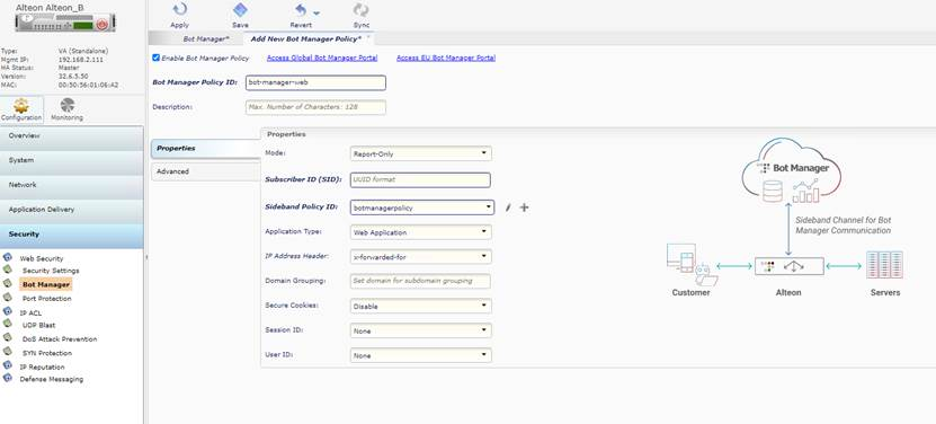Click the Bot Manager node icon
The width and height of the screenshot is (936, 424).
click(7, 283)
